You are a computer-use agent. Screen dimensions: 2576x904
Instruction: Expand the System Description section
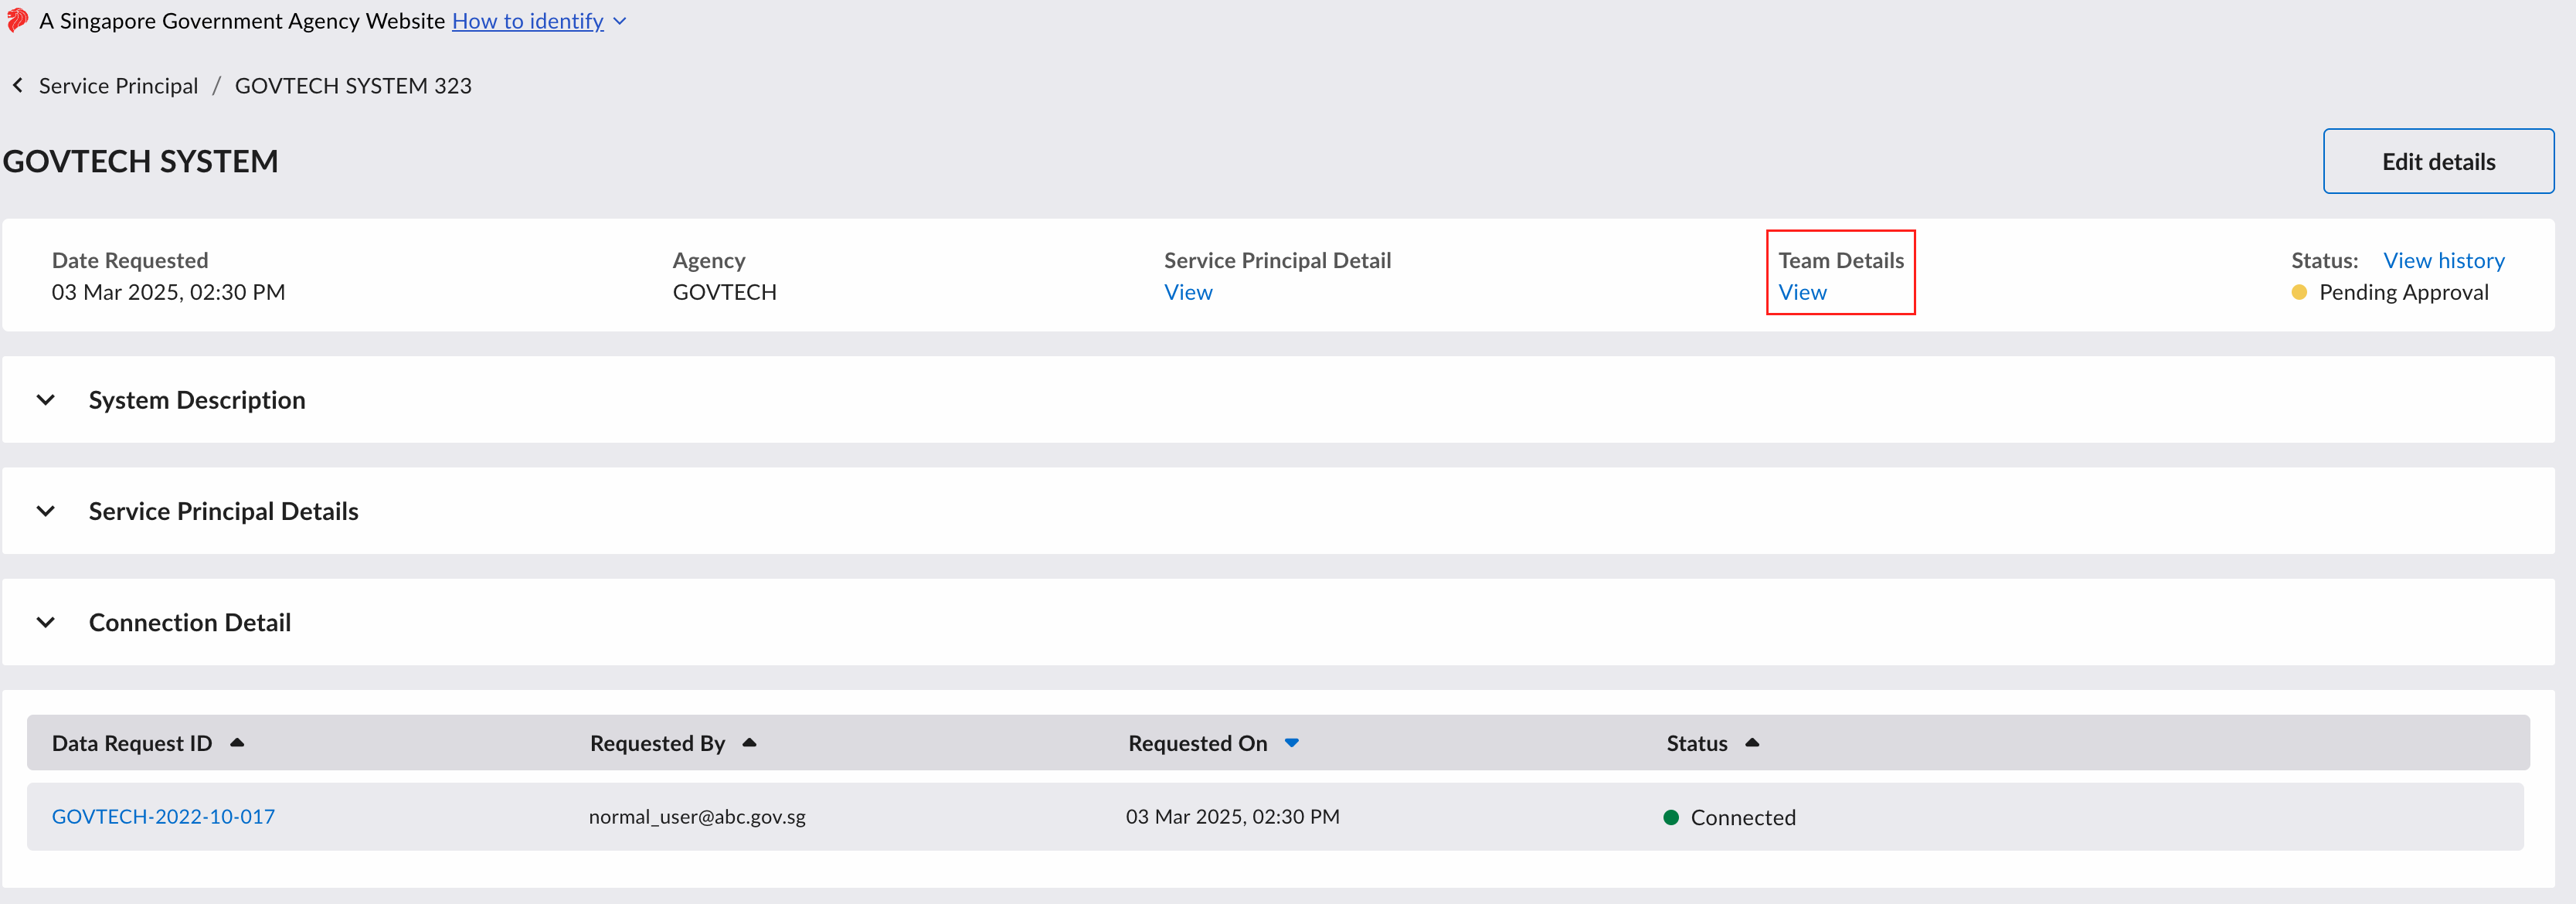coord(46,400)
